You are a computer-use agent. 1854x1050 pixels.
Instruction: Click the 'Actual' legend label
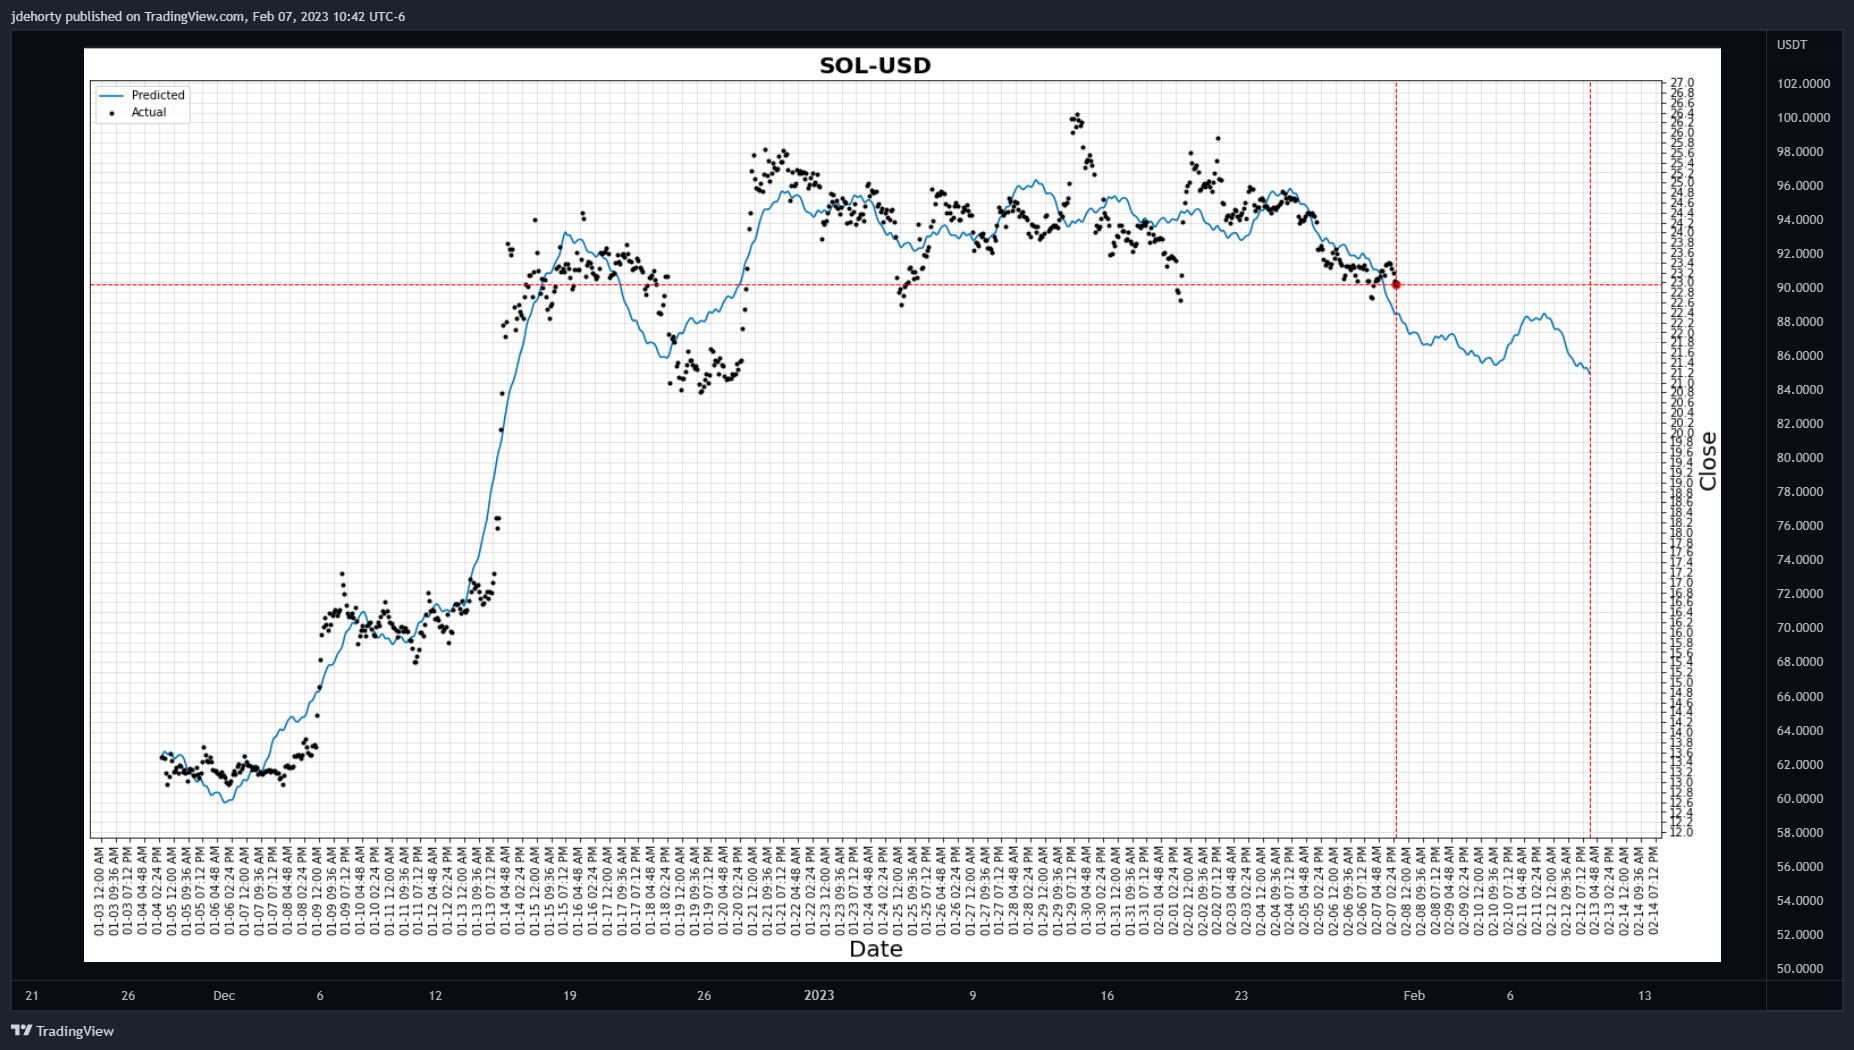pos(149,112)
